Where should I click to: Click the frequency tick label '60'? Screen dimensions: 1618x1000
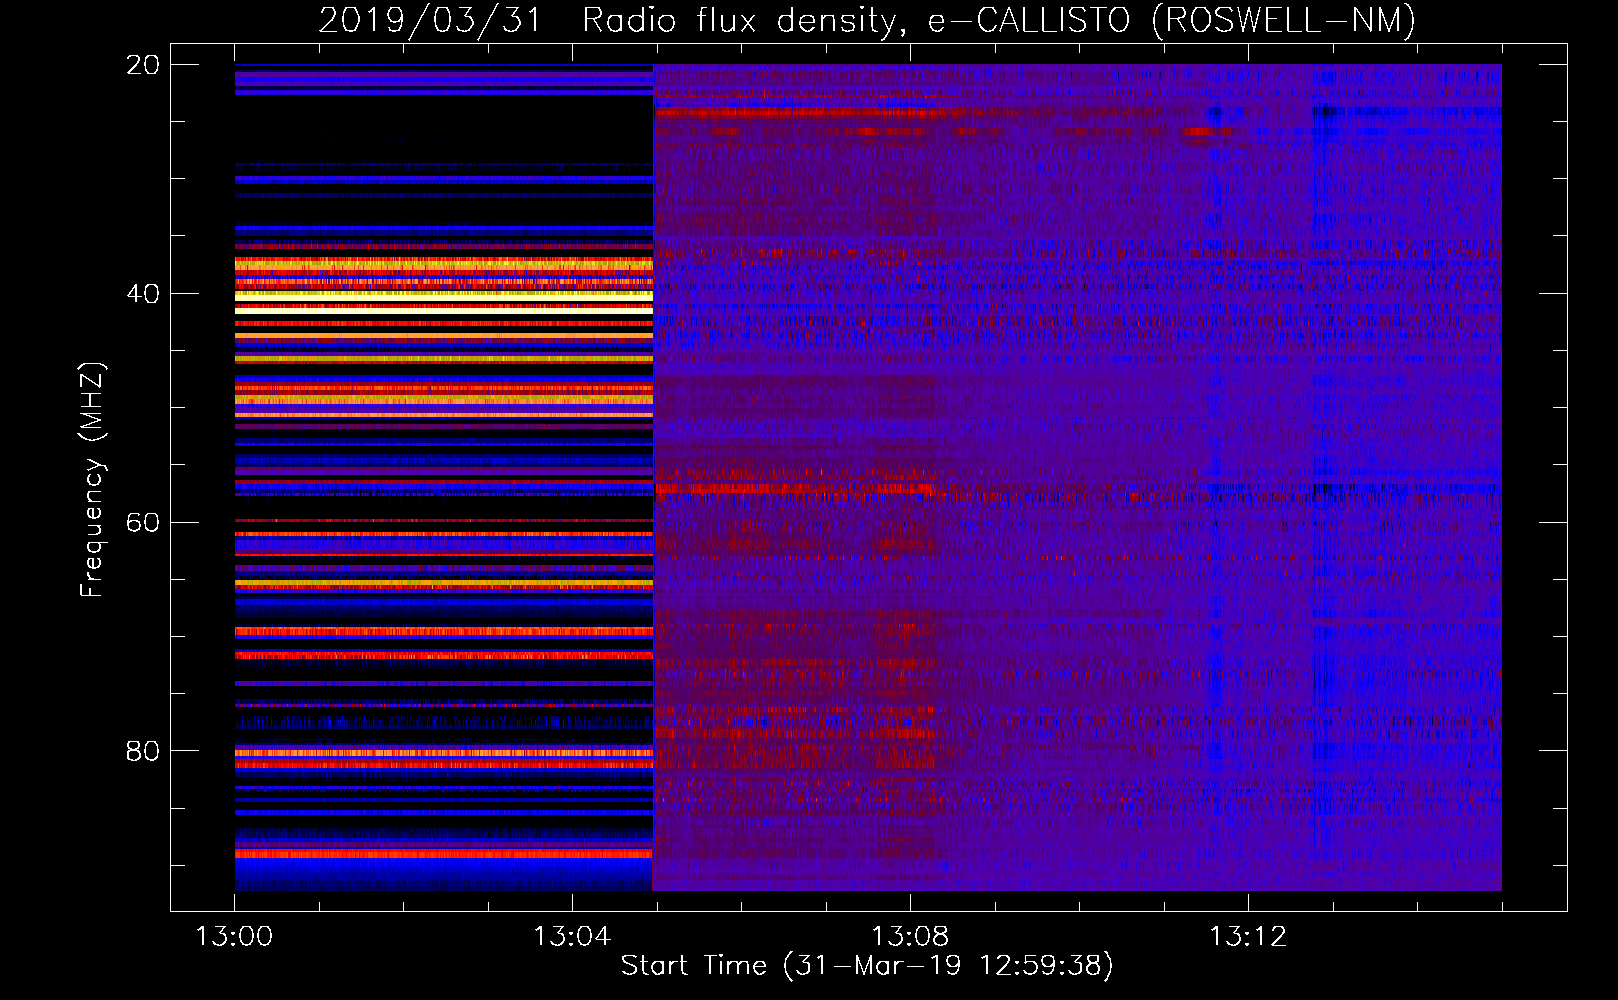point(143,523)
